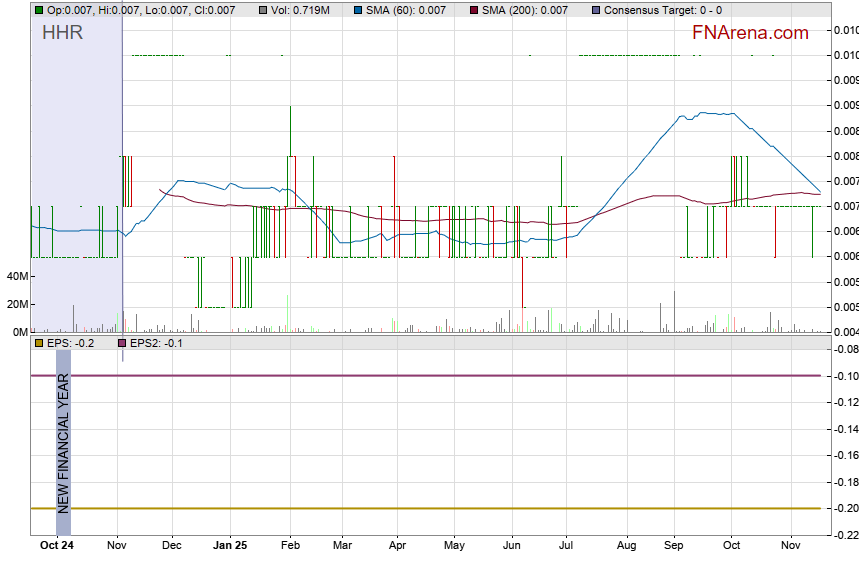859x566 pixels.
Task: Click the Consensus Target legend swatch
Action: pyautogui.click(x=597, y=10)
